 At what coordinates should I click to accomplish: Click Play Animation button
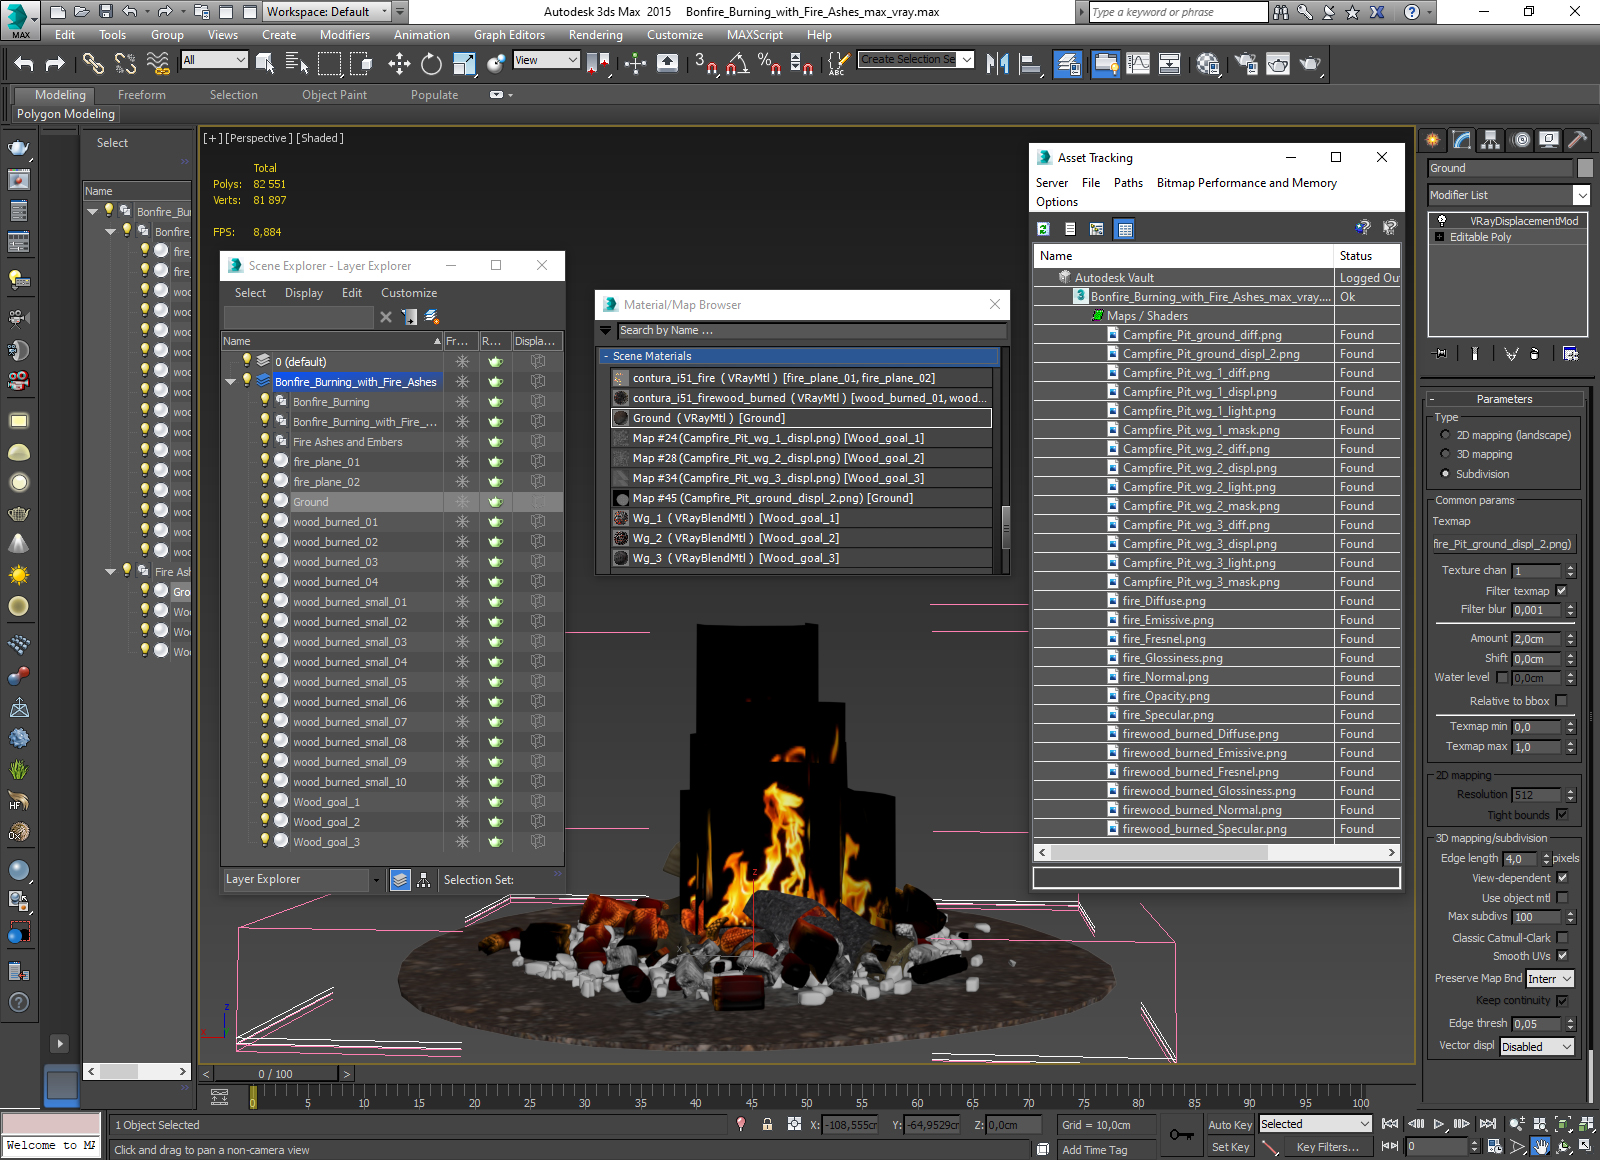pos(1439,1124)
